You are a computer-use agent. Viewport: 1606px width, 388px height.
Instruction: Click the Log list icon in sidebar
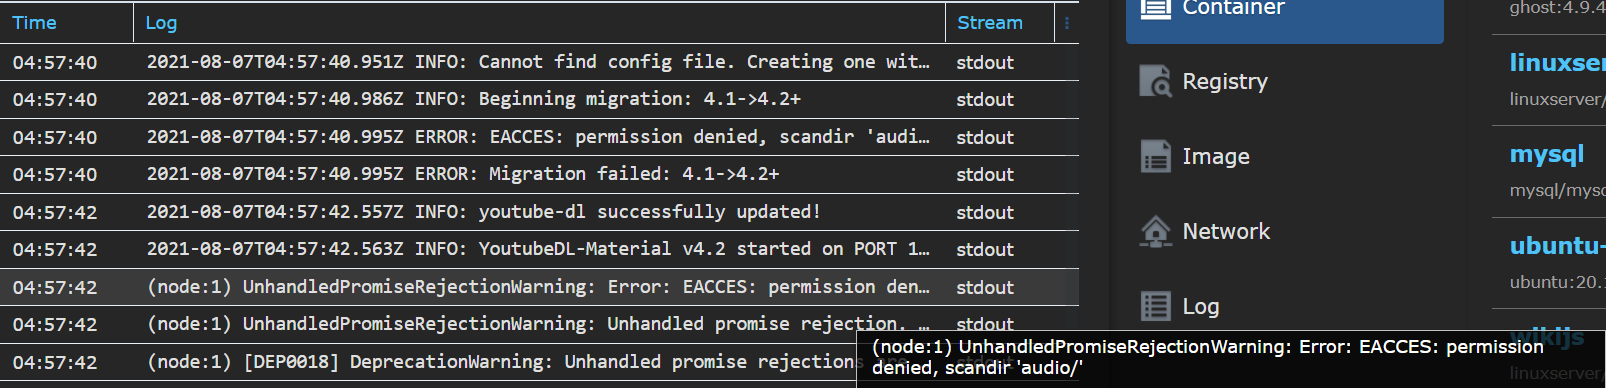(x=1155, y=306)
